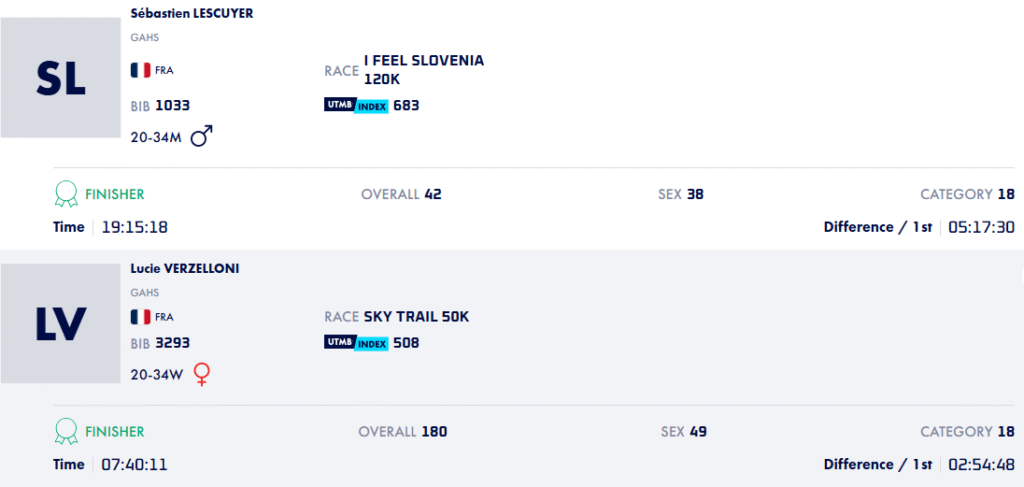The height and width of the screenshot is (487, 1024).
Task: Click French flag beside Sébastien's FRA
Action: pos(140,71)
